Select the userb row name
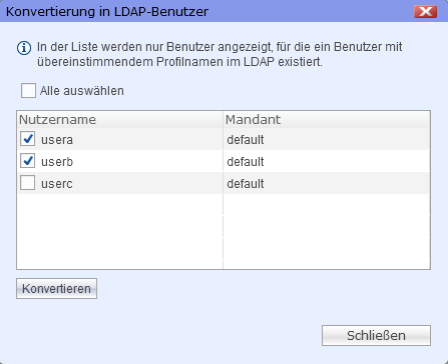Screen dimensions: 448x364 (x=57, y=162)
